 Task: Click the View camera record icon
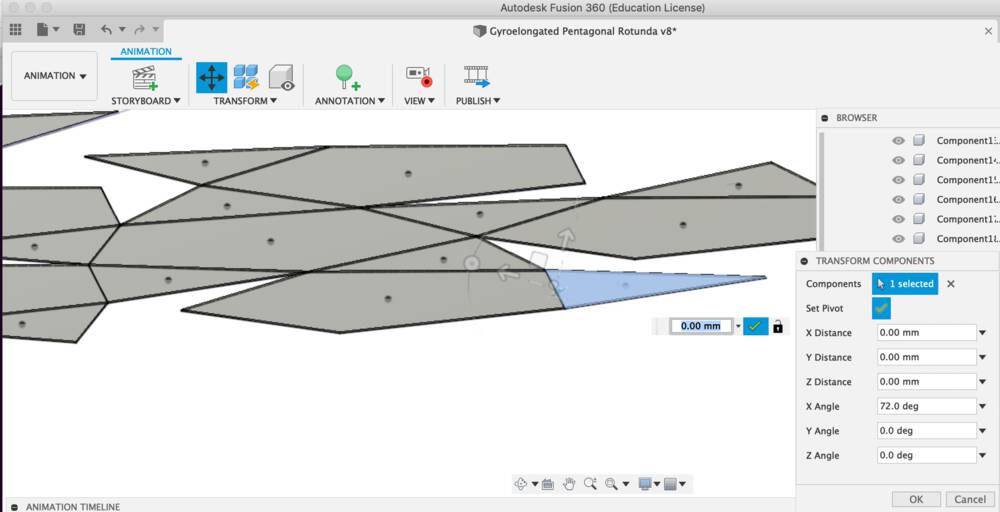(419, 77)
